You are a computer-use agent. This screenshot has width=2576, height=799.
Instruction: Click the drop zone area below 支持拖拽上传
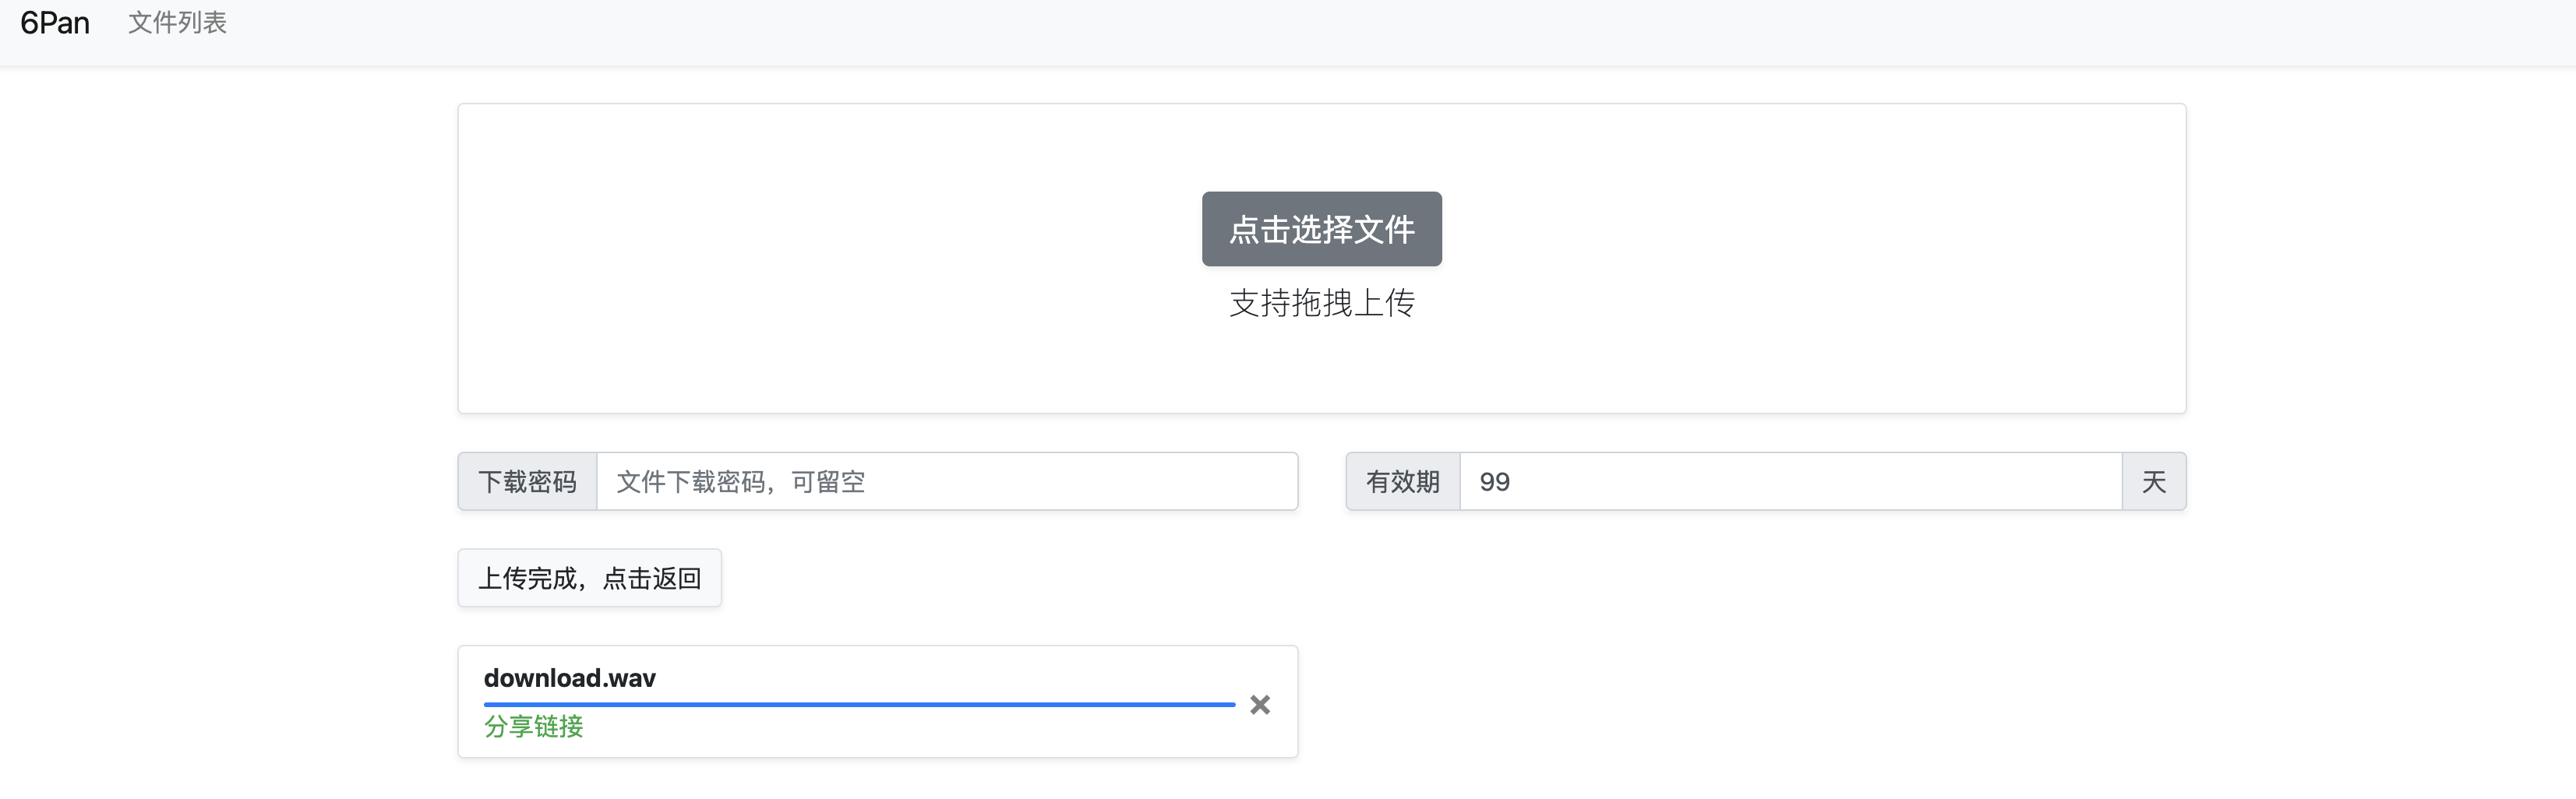[1321, 370]
